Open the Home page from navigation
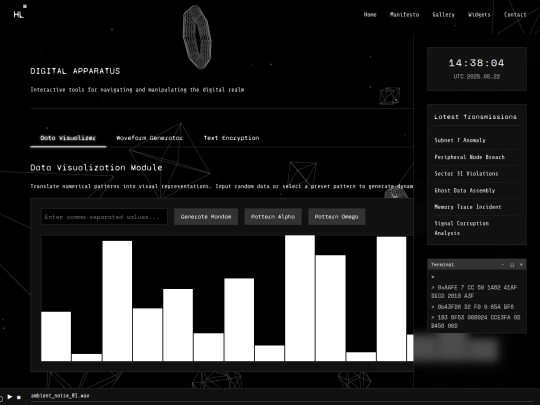The image size is (540, 405). coord(370,14)
